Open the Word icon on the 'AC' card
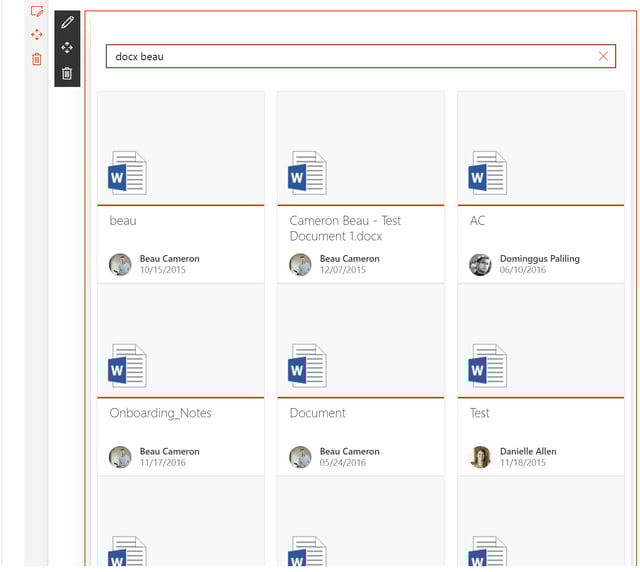 (488, 173)
